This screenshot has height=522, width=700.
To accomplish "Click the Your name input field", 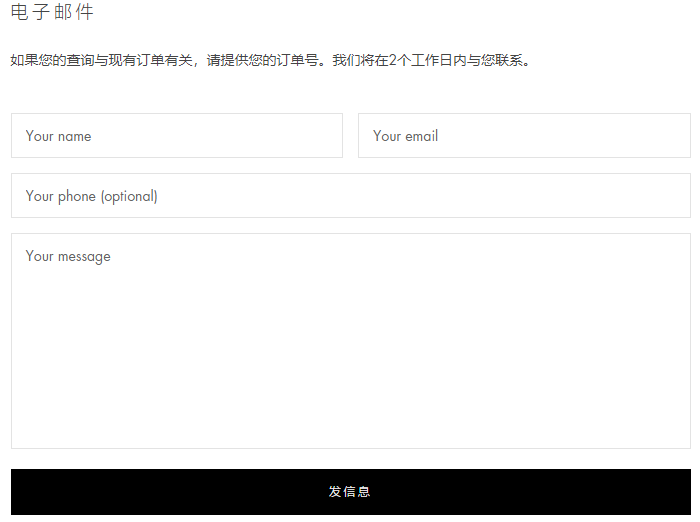I will [177, 135].
